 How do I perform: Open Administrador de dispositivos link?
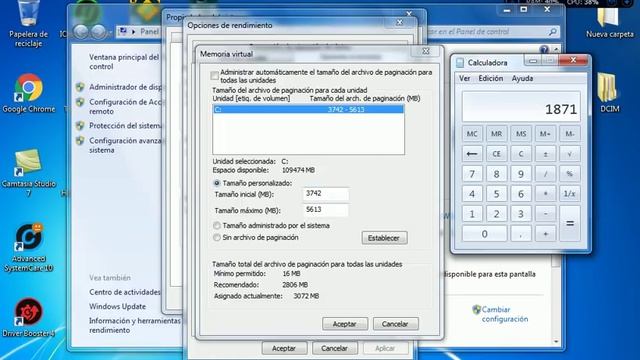click(x=125, y=87)
